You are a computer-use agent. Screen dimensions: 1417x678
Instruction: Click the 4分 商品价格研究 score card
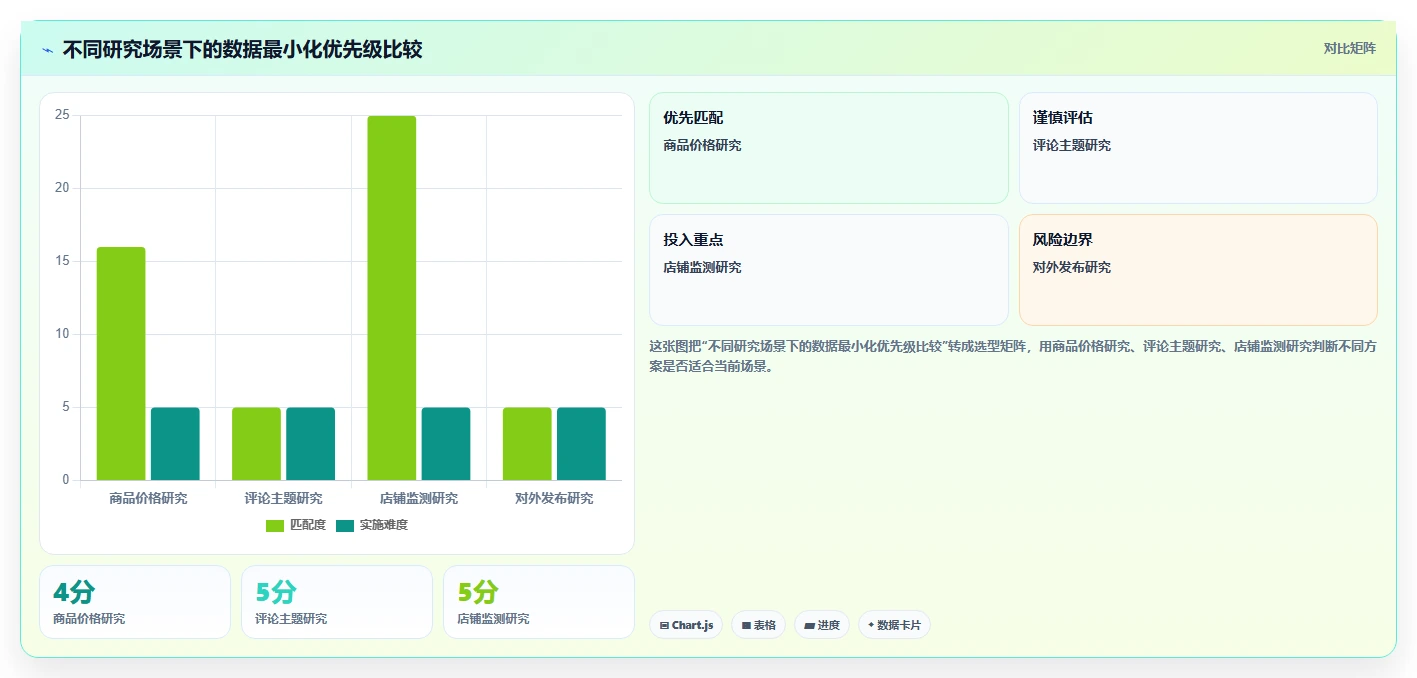click(x=135, y=602)
